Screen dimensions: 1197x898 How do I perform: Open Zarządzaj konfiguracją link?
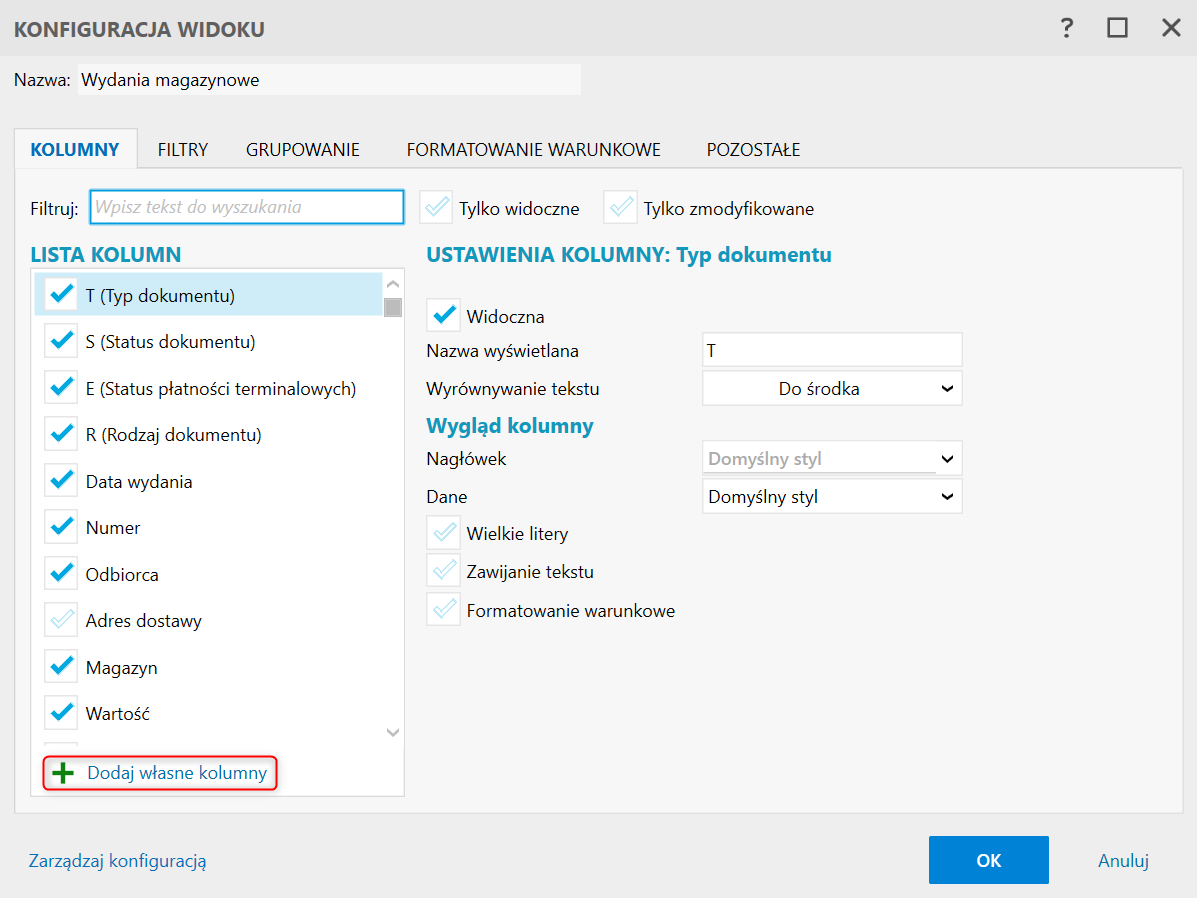point(118,860)
